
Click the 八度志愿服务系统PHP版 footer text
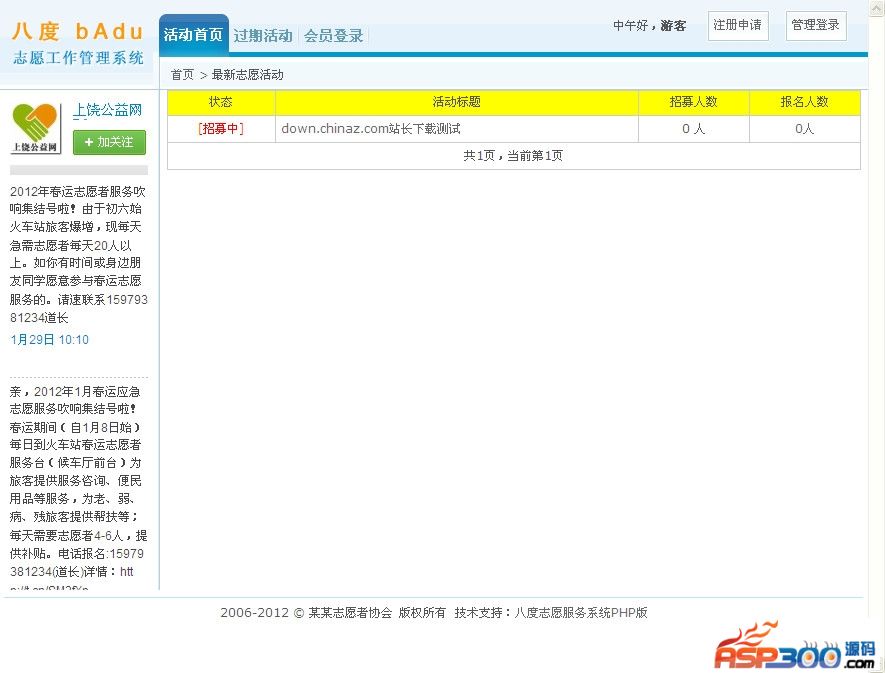(x=581, y=613)
